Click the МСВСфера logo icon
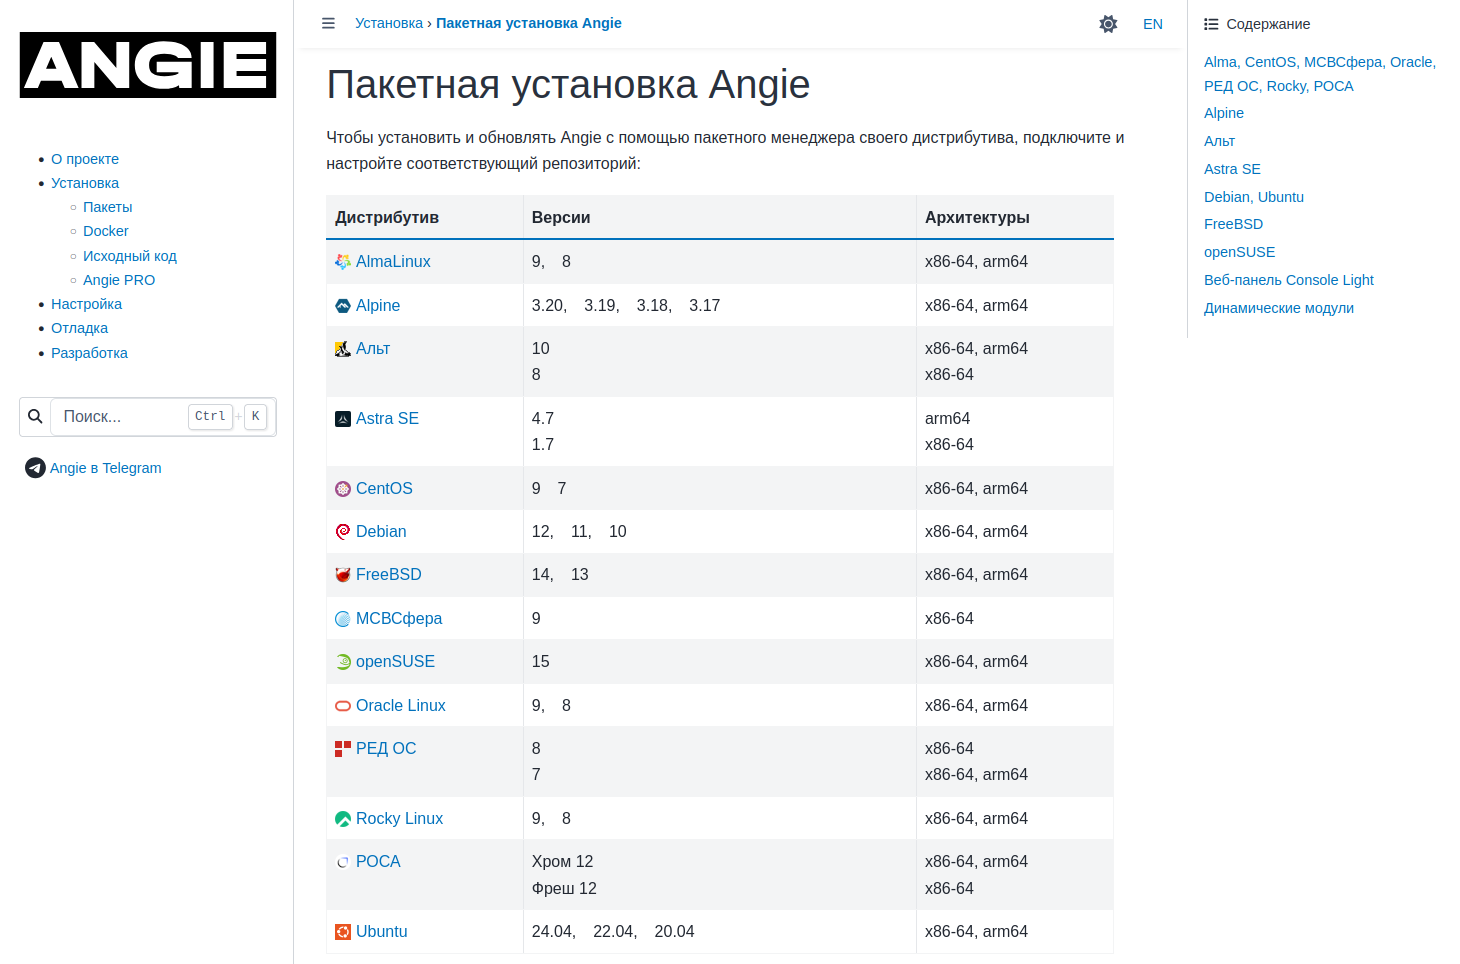Viewport: 1460px width, 964px height. point(343,618)
